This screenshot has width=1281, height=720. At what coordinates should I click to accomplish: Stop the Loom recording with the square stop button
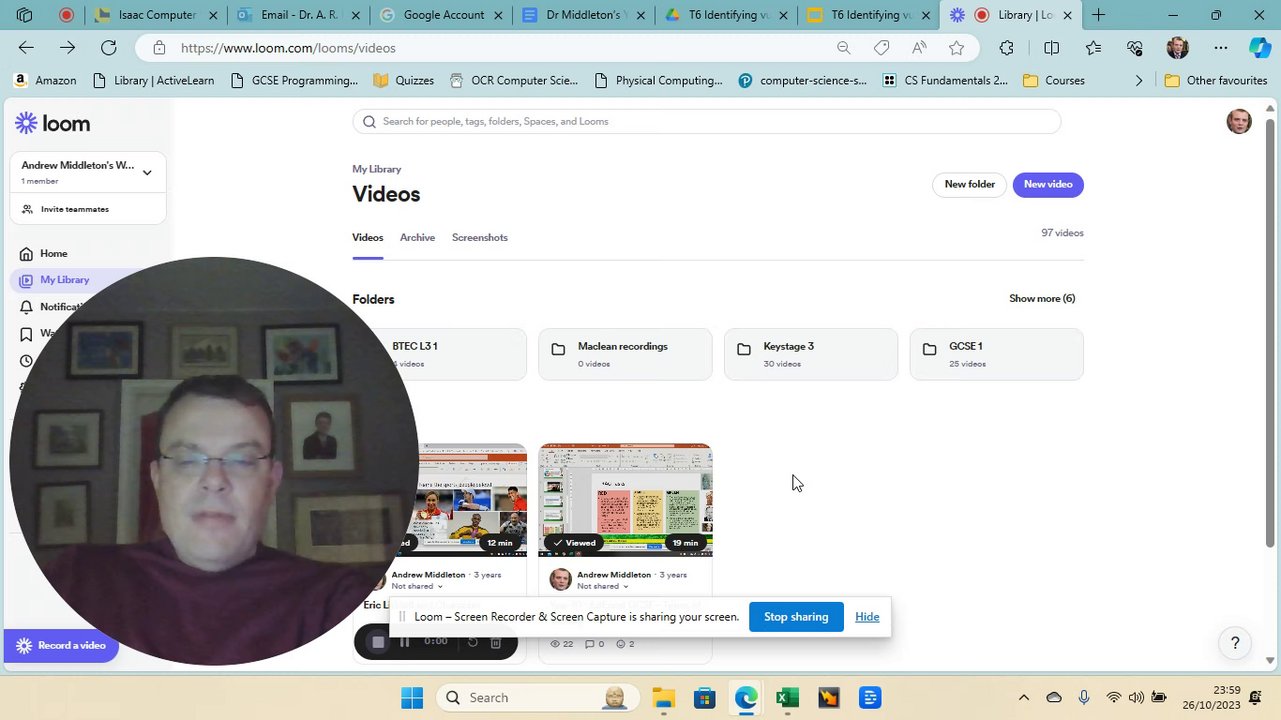coord(378,642)
